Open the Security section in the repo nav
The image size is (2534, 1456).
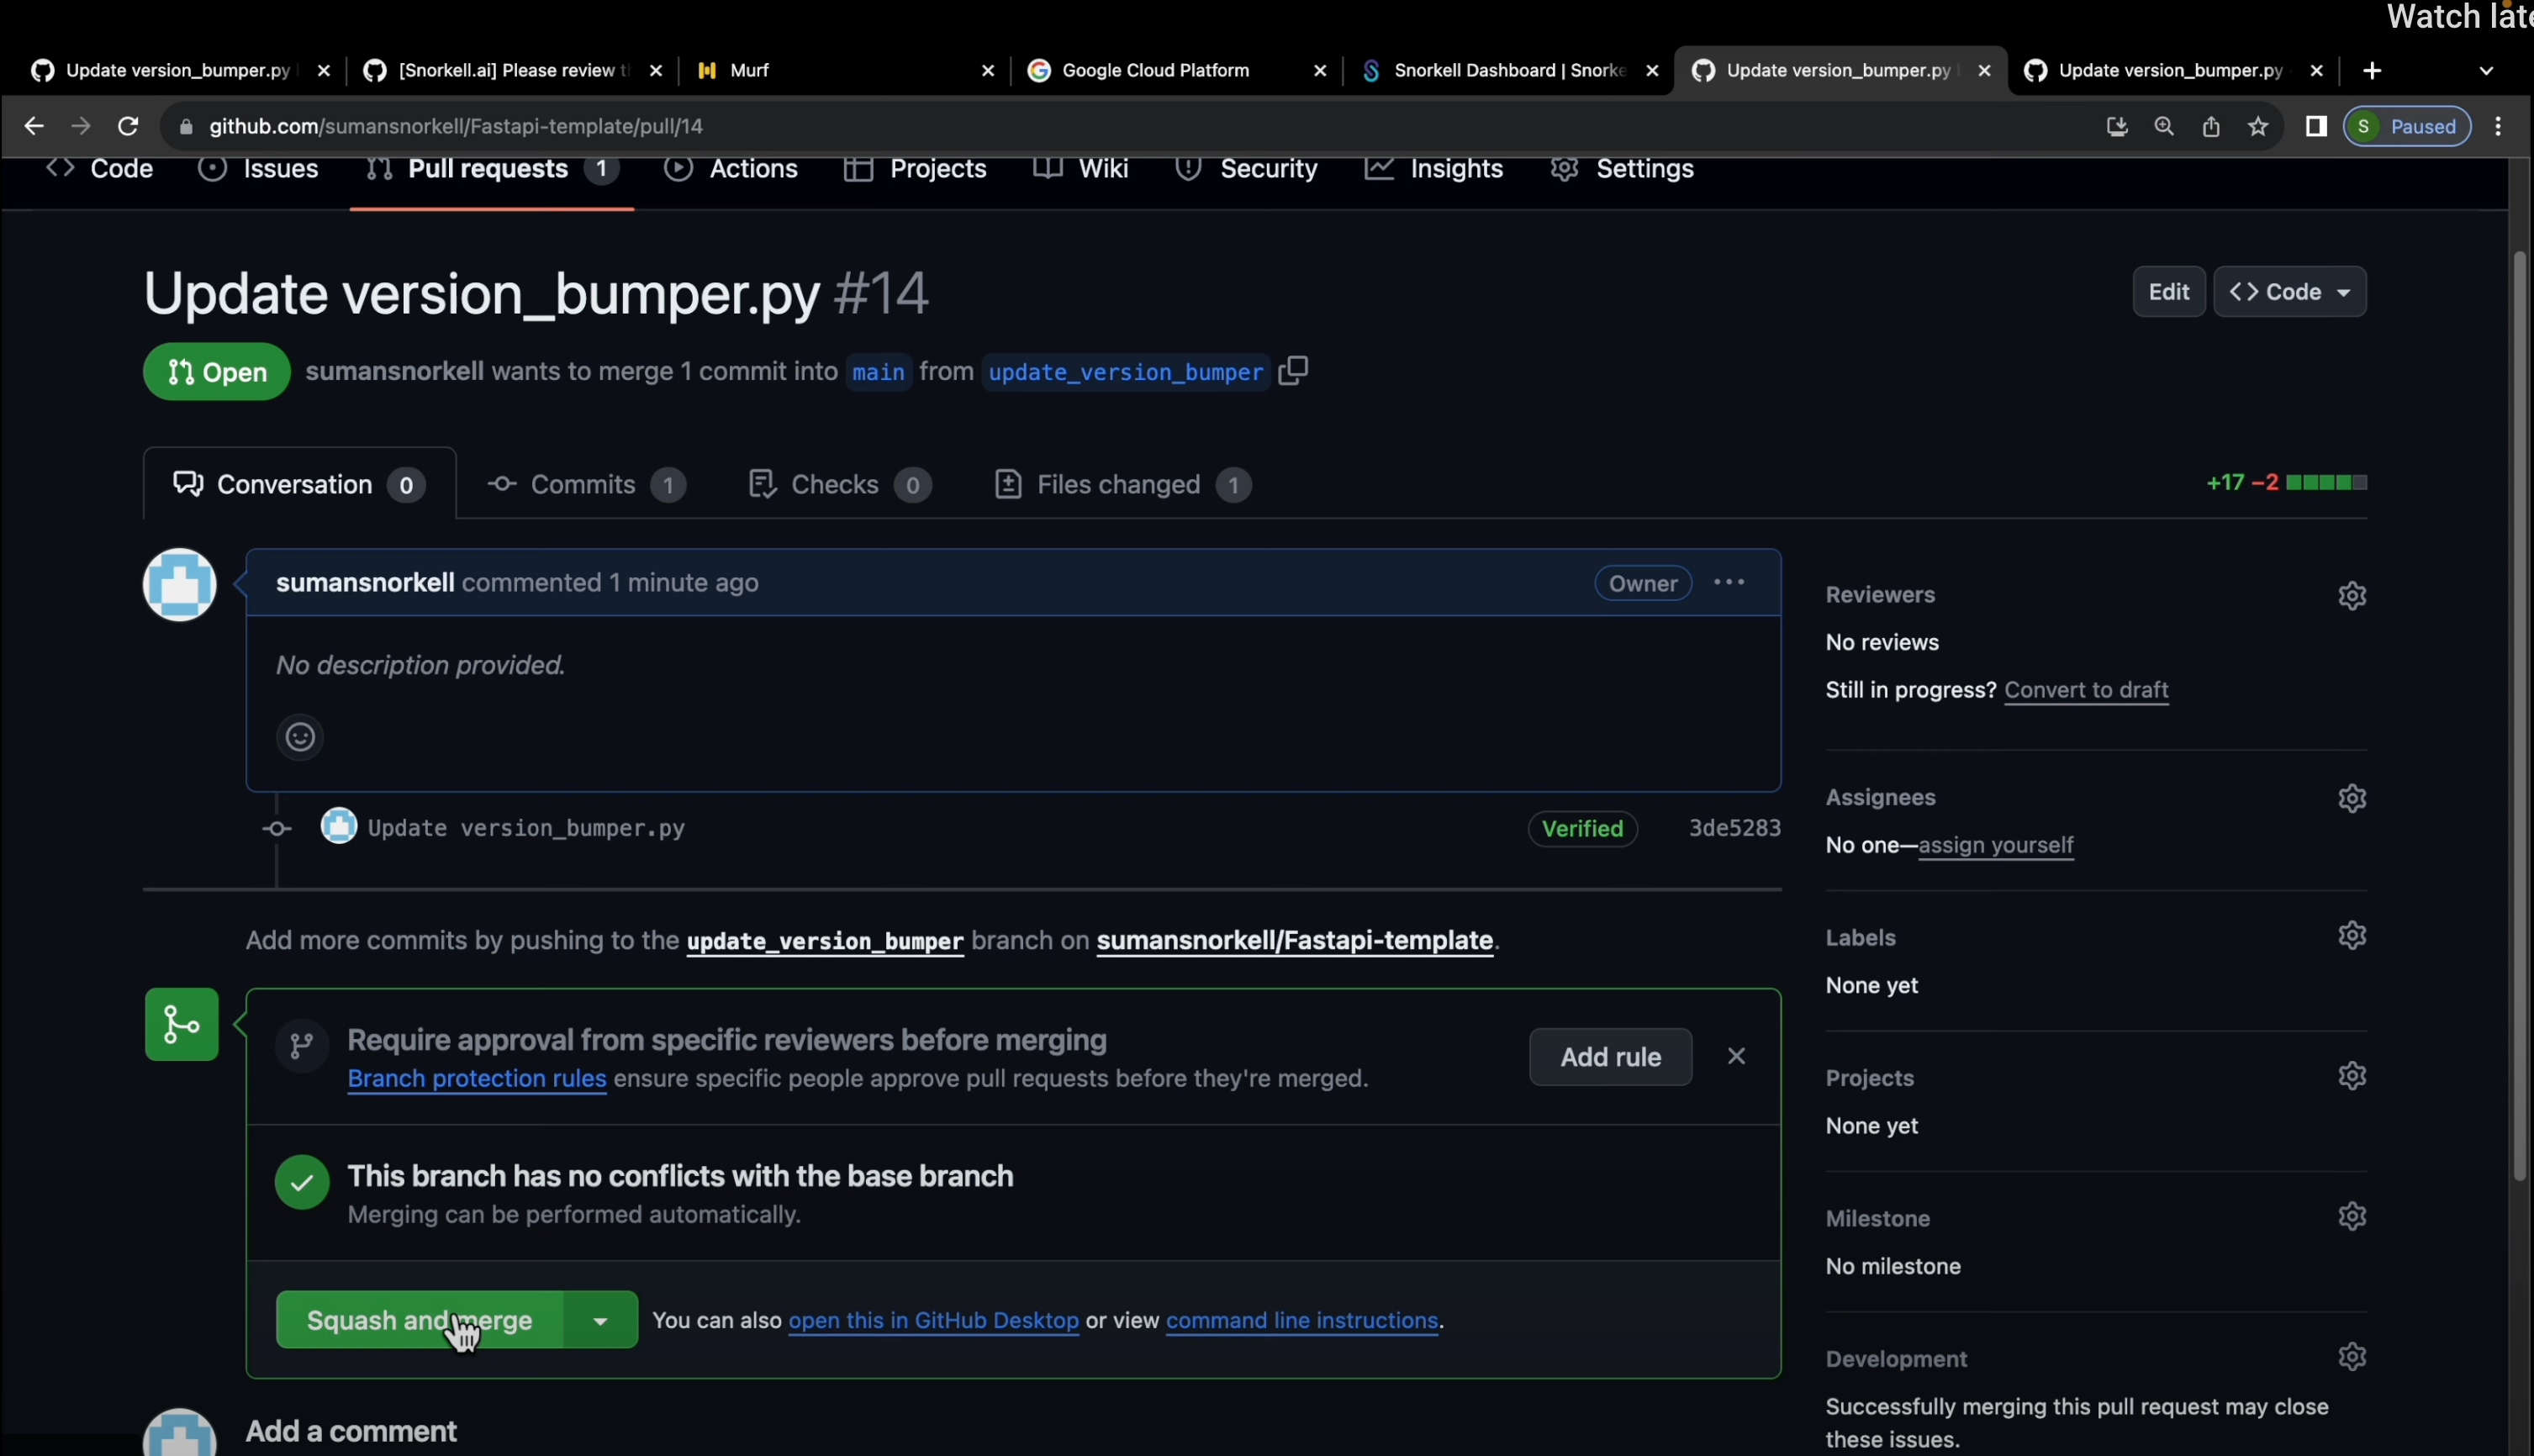click(x=1246, y=168)
